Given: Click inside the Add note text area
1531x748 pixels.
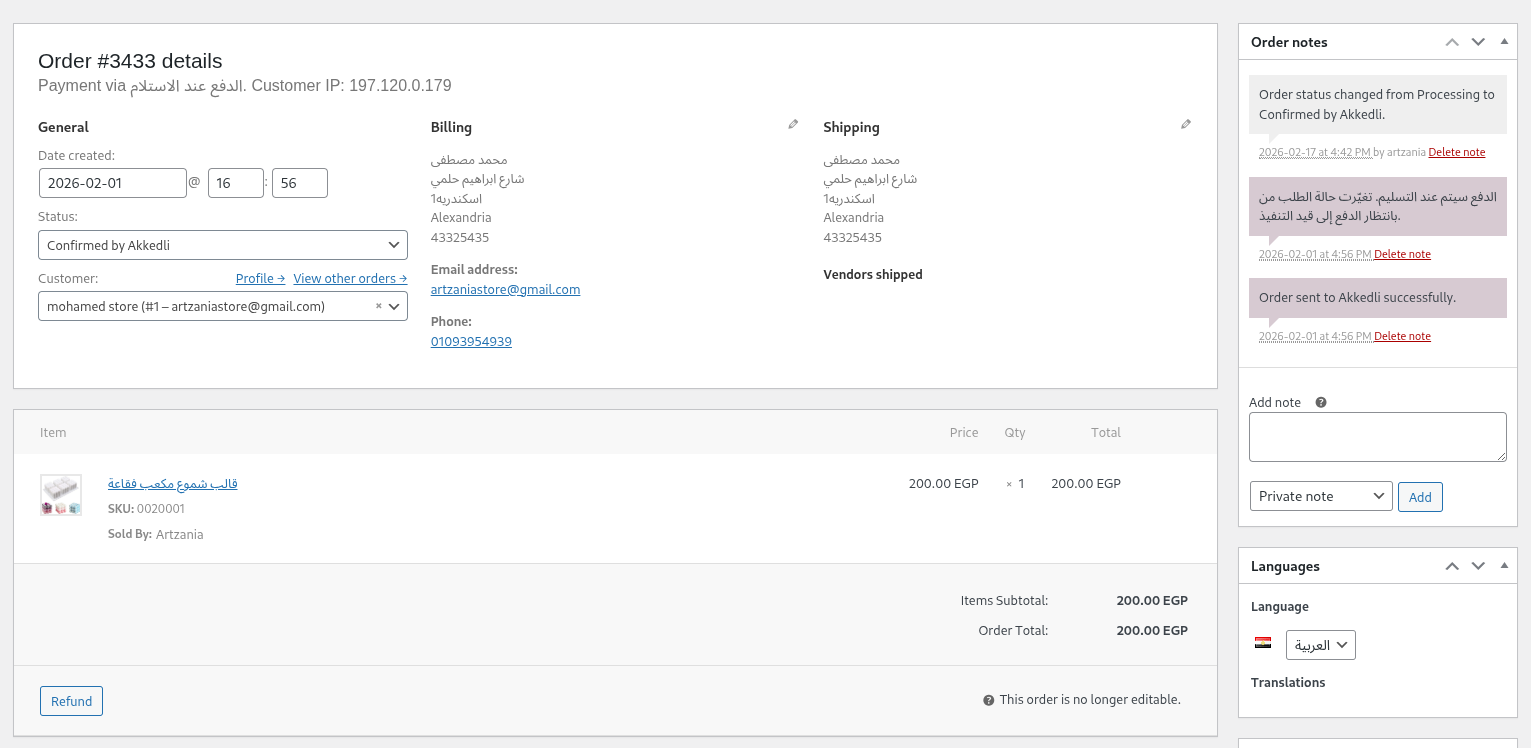Looking at the screenshot, I should point(1377,436).
